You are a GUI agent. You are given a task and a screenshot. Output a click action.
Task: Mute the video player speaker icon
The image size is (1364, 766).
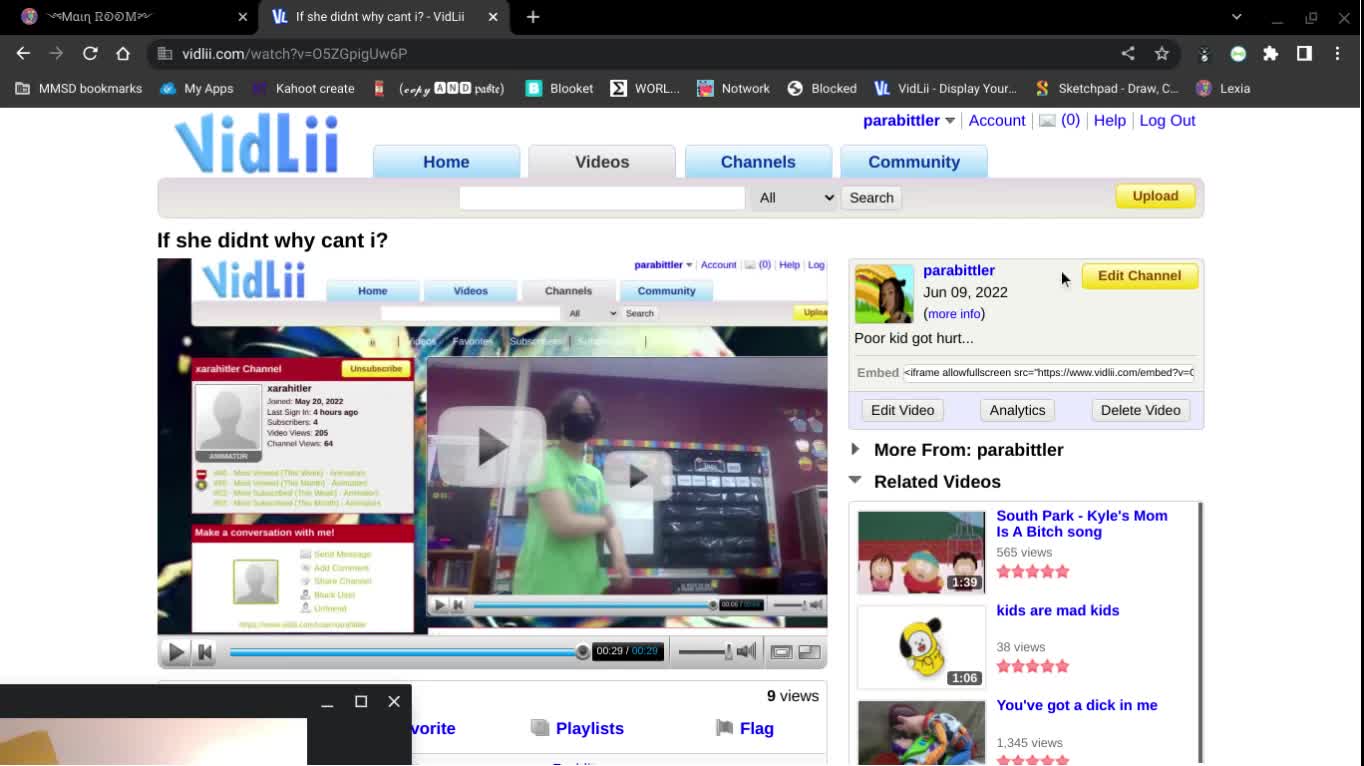point(746,652)
